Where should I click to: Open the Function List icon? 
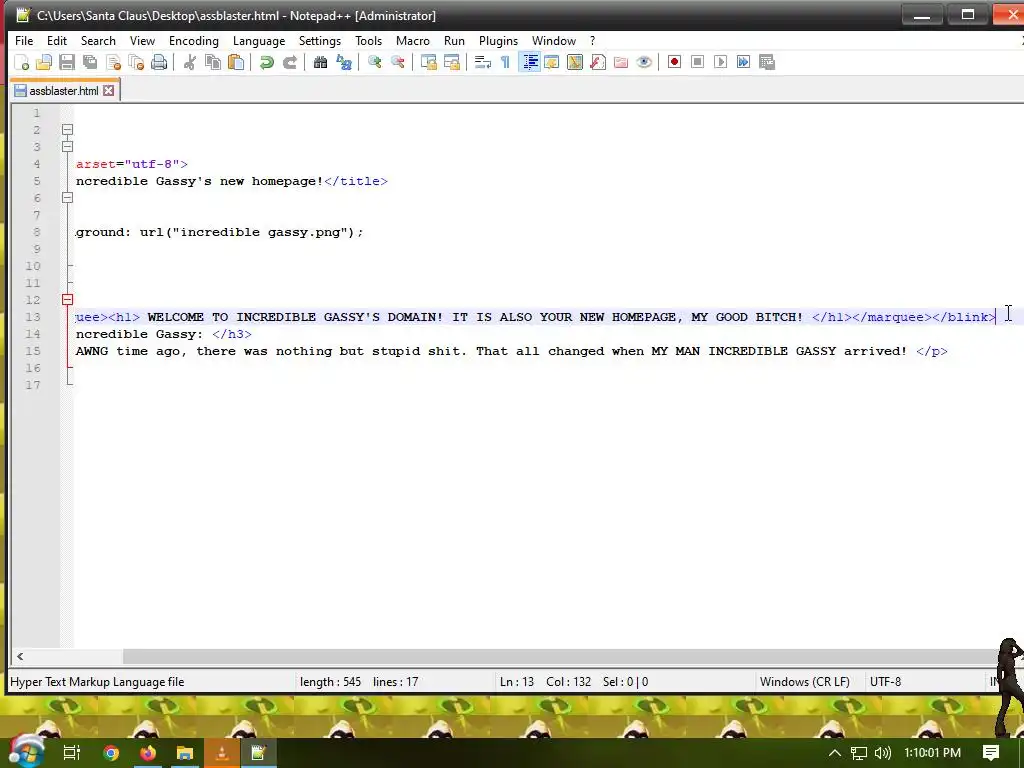[598, 62]
